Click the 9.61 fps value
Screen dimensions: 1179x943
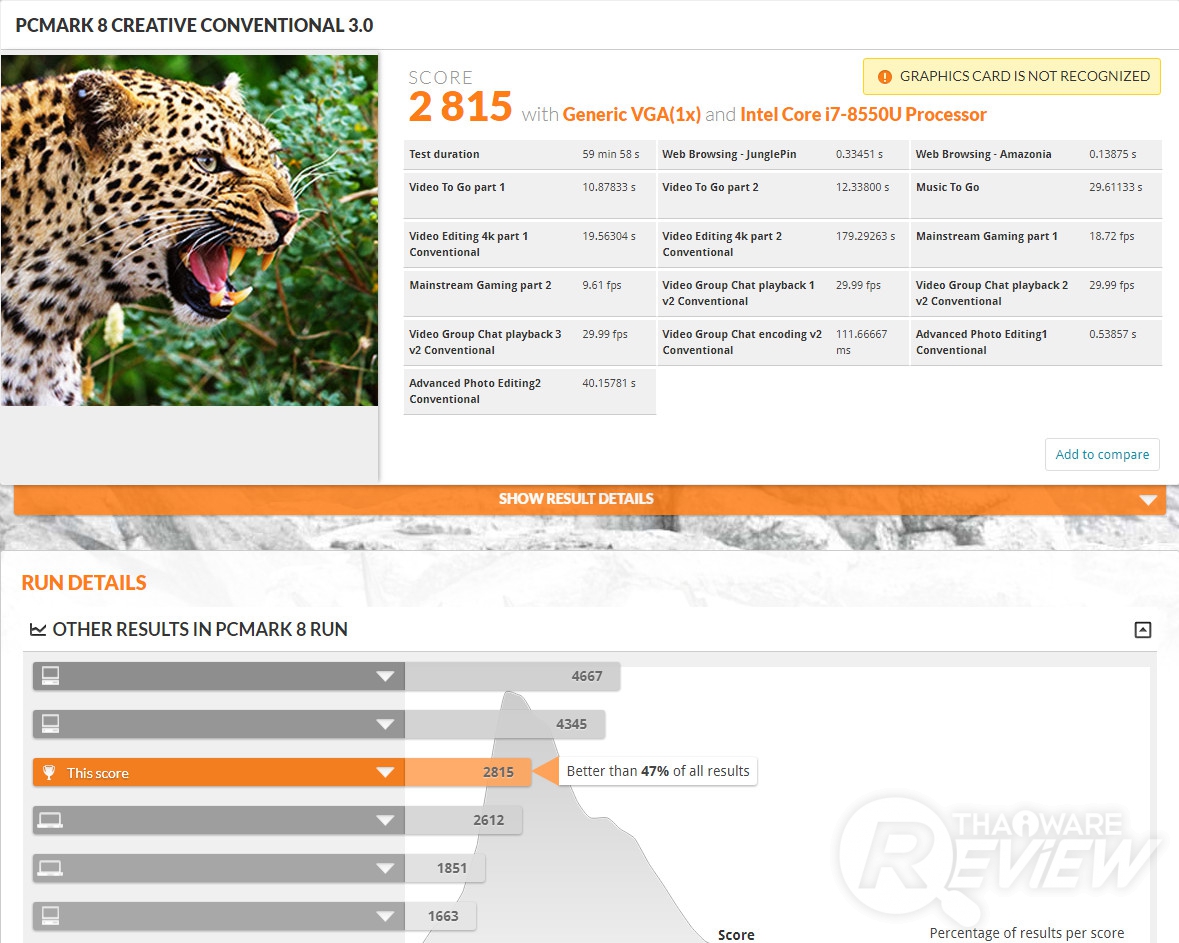[x=602, y=285]
